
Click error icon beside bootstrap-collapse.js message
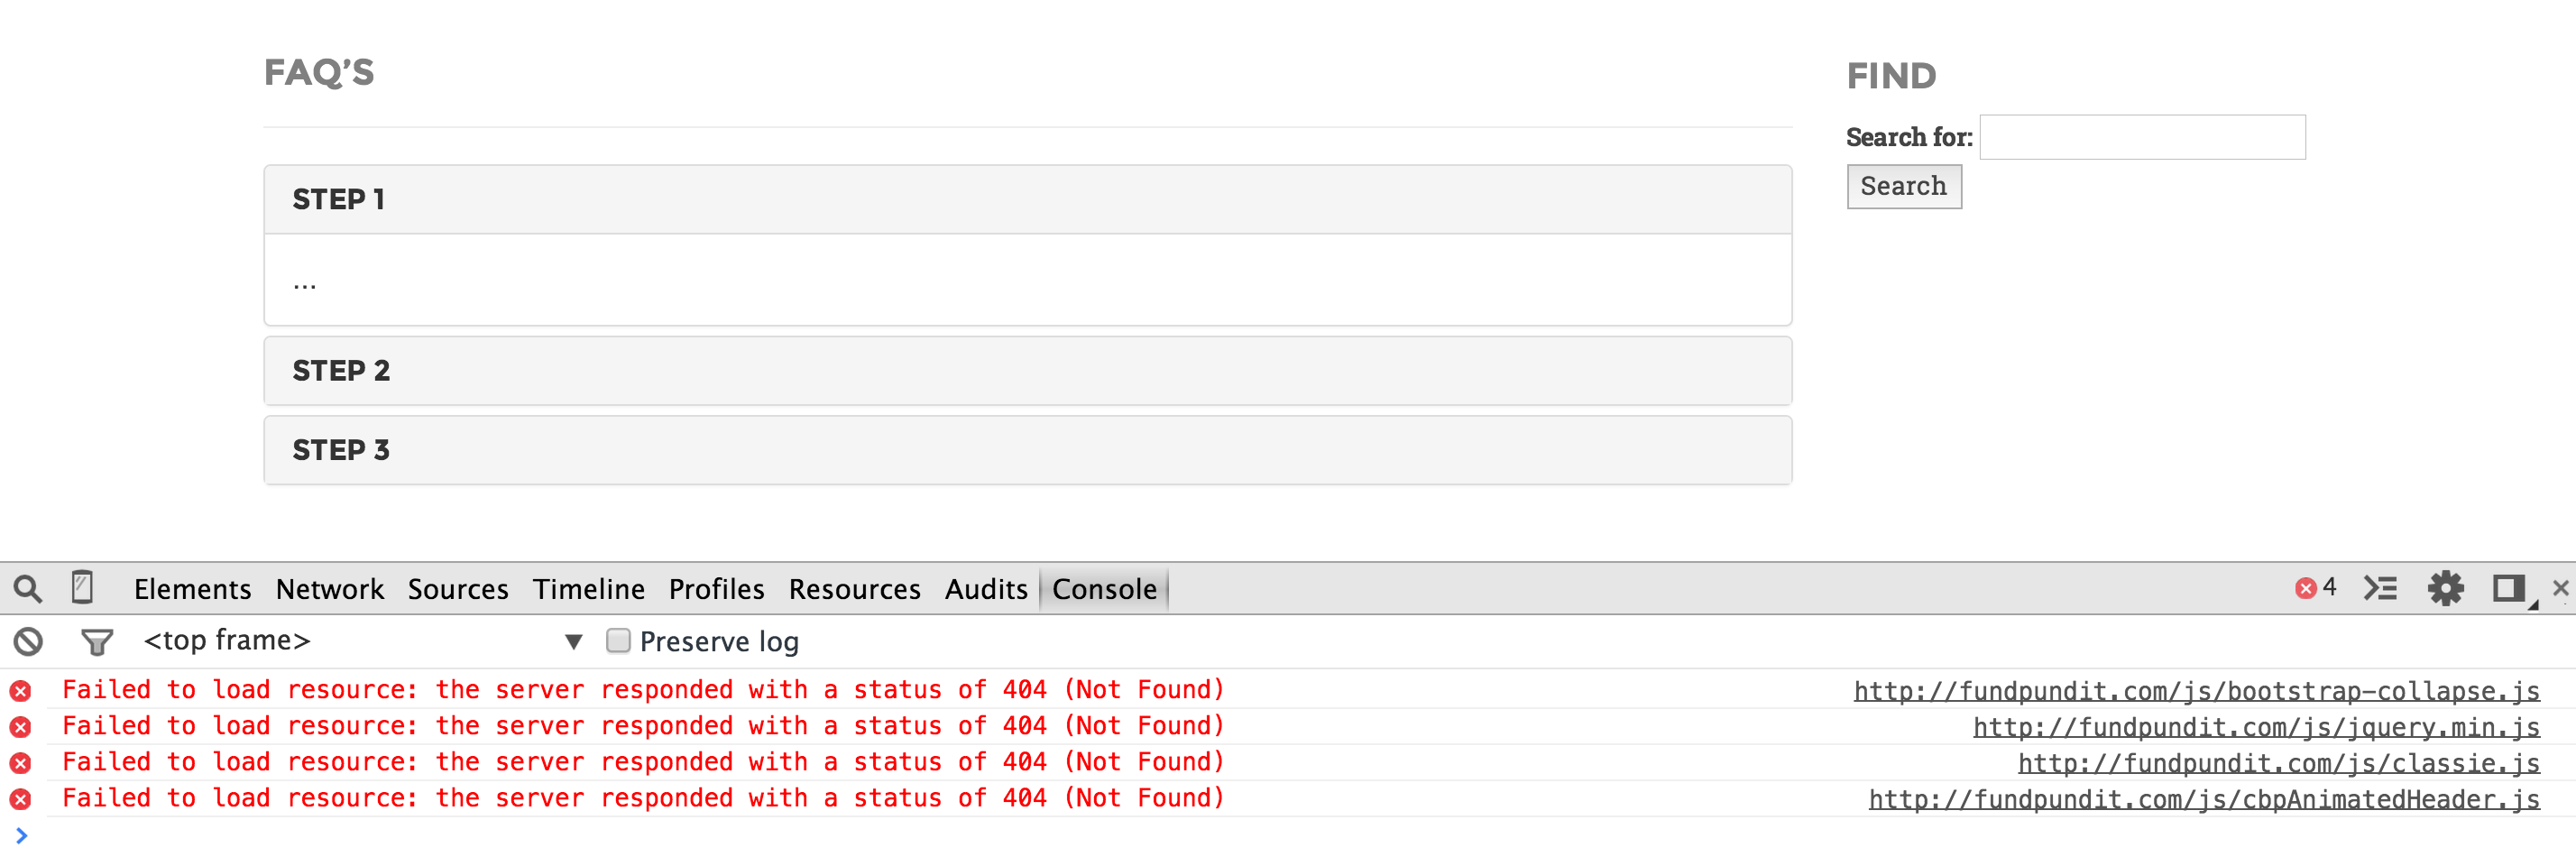(21, 691)
